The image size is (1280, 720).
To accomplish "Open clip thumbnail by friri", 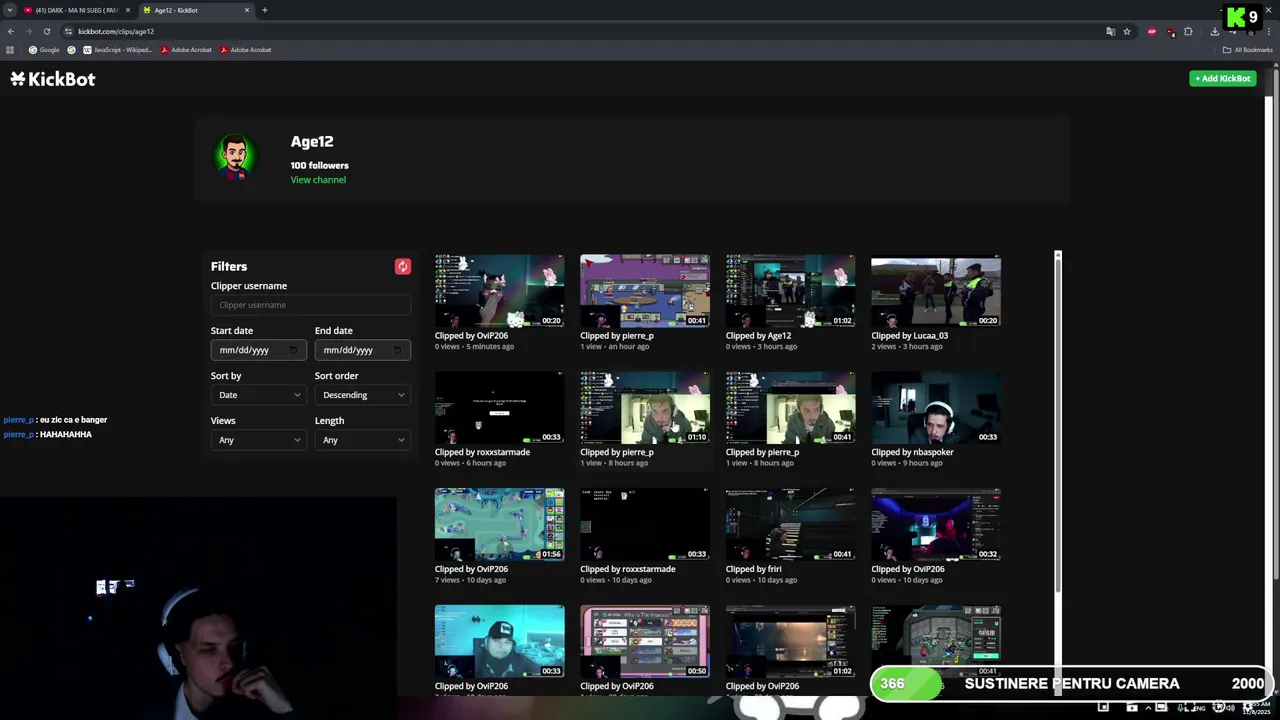I will tap(790, 524).
